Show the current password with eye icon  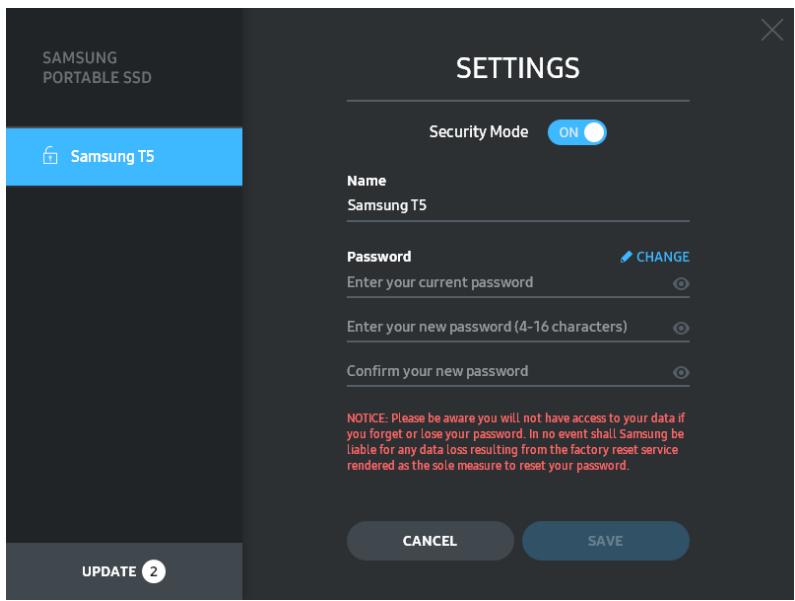681,284
